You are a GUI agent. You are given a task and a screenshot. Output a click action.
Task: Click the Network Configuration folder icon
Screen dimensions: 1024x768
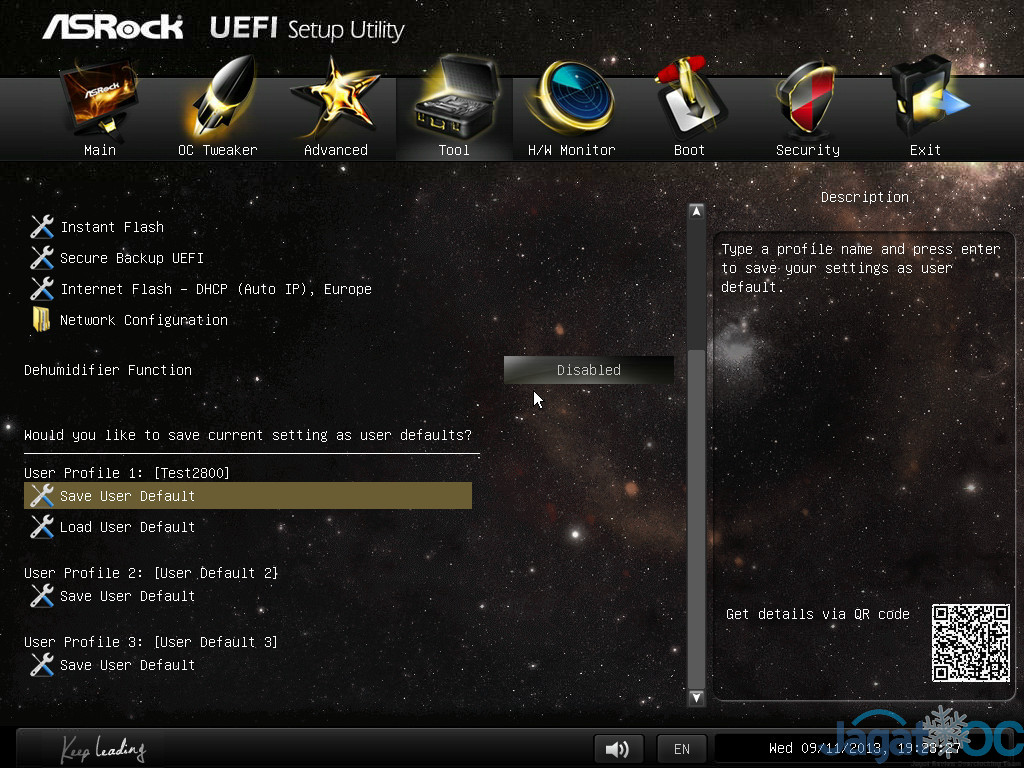(x=42, y=320)
